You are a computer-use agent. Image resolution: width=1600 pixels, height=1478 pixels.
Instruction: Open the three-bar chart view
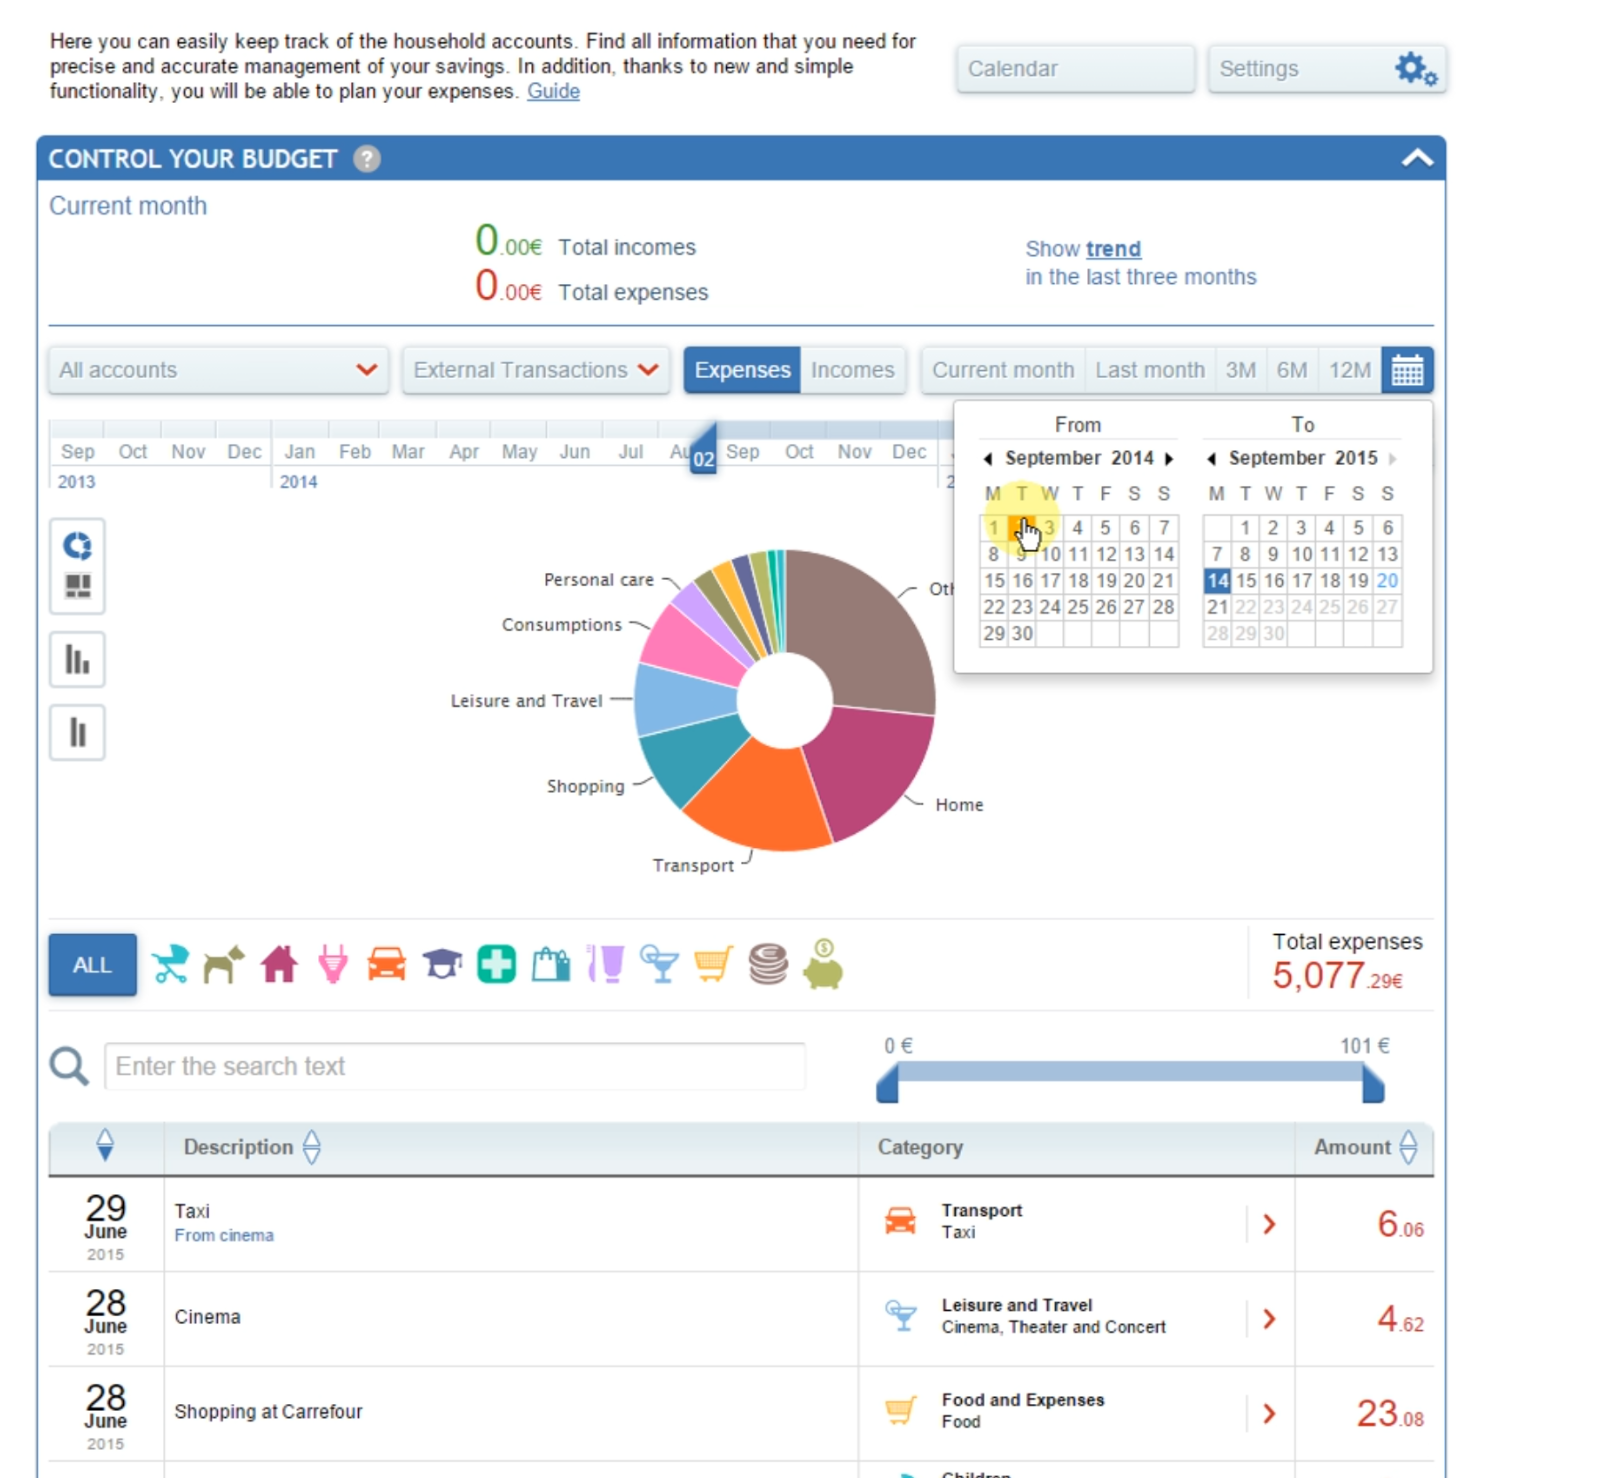[x=77, y=659]
